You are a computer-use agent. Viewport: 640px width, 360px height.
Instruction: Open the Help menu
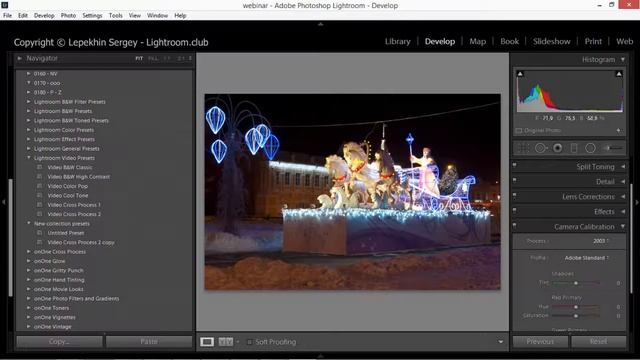[x=180, y=16]
